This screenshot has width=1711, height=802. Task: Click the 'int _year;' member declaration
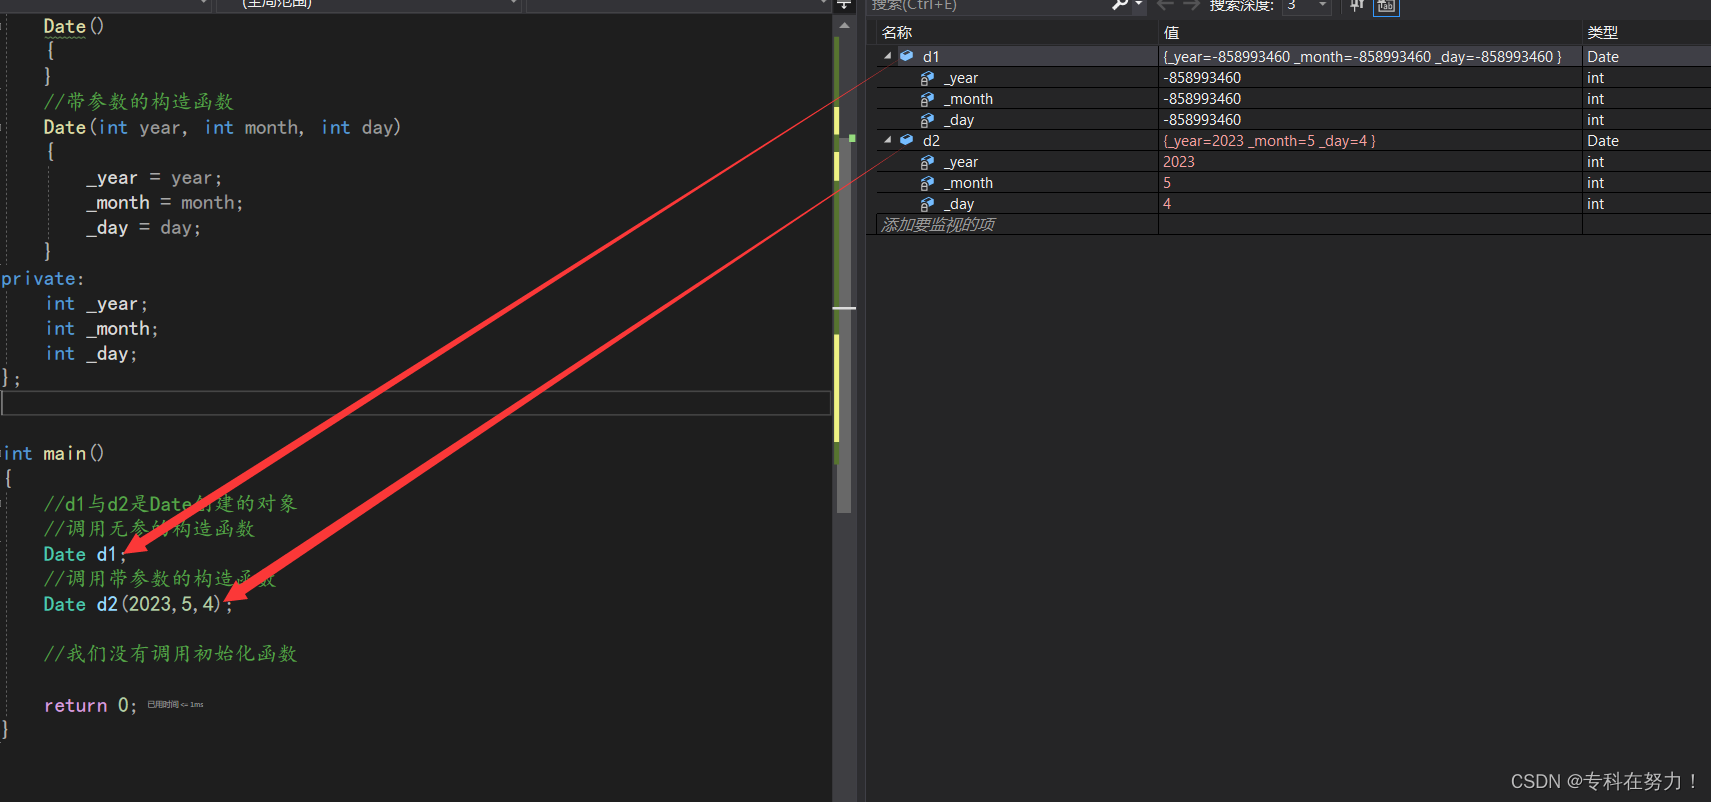pyautogui.click(x=96, y=304)
